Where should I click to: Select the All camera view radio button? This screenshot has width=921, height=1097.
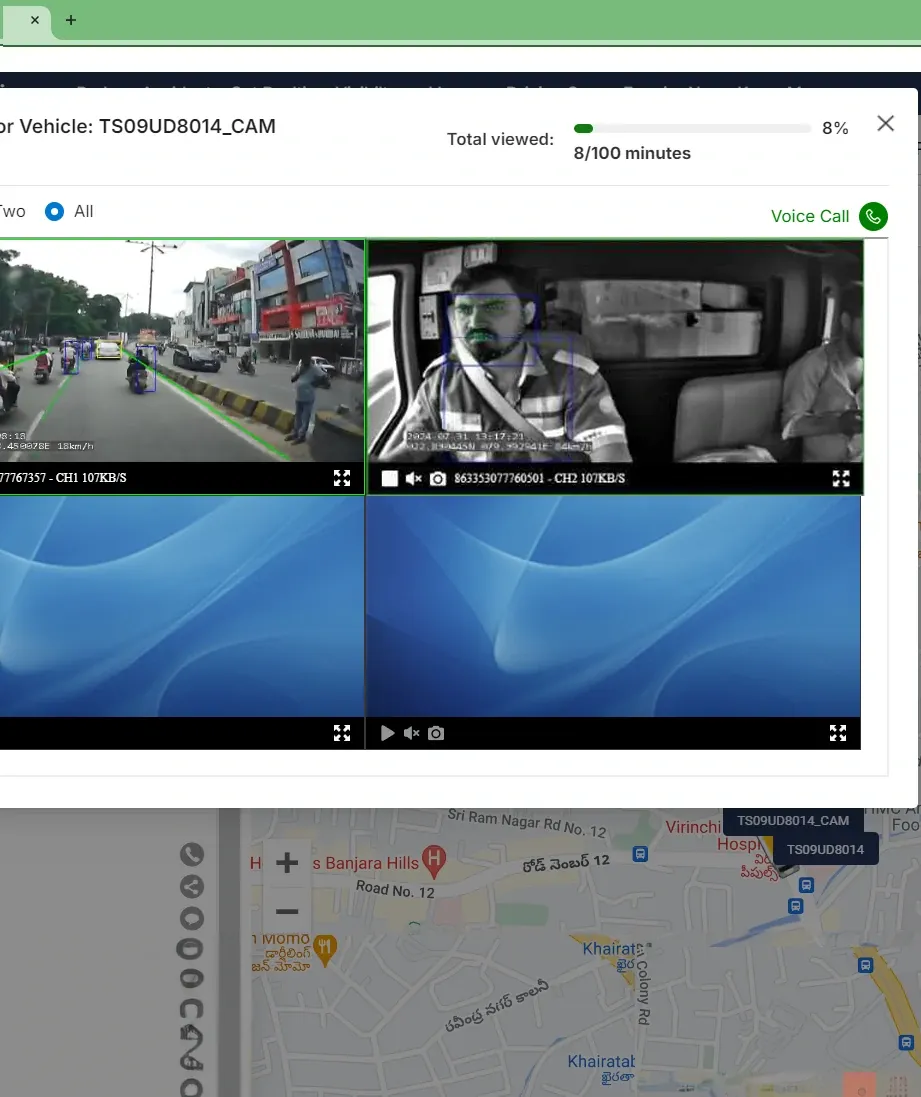pos(55,211)
